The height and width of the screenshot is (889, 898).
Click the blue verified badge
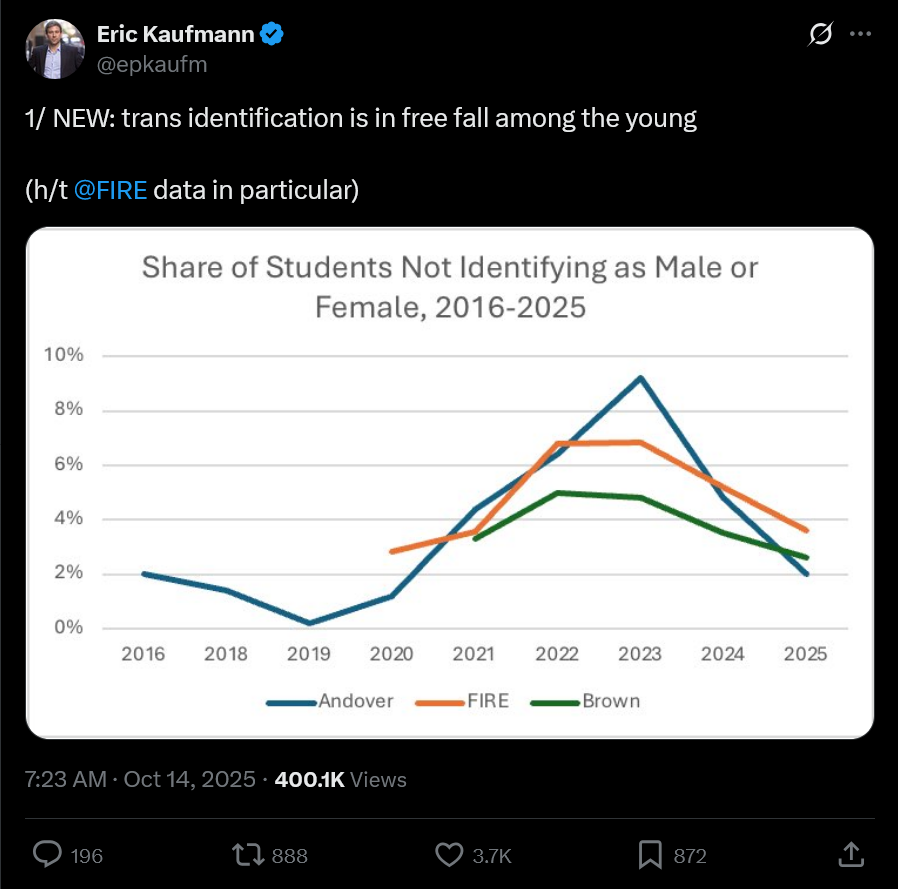(272, 35)
